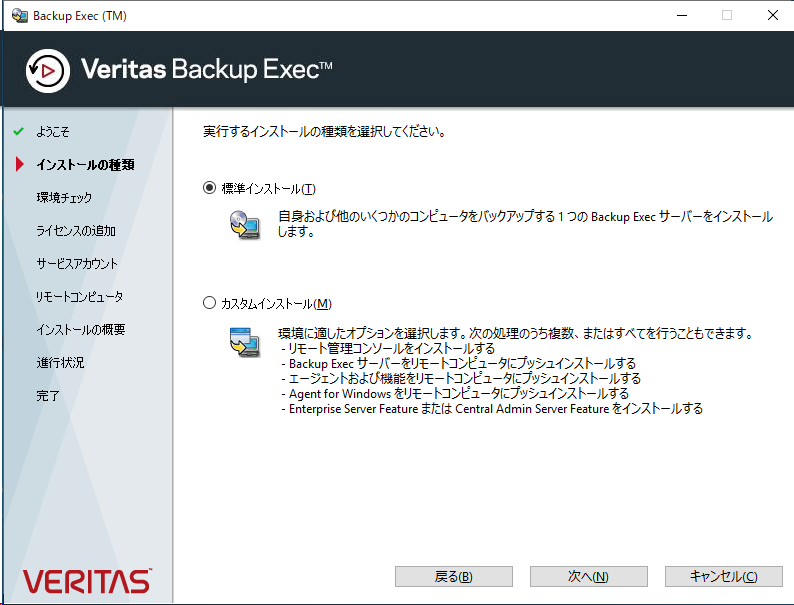The image size is (794, 605).
Task: Click the line エージェントおよび機能をリモートコンピュータに
Action: click(x=461, y=378)
